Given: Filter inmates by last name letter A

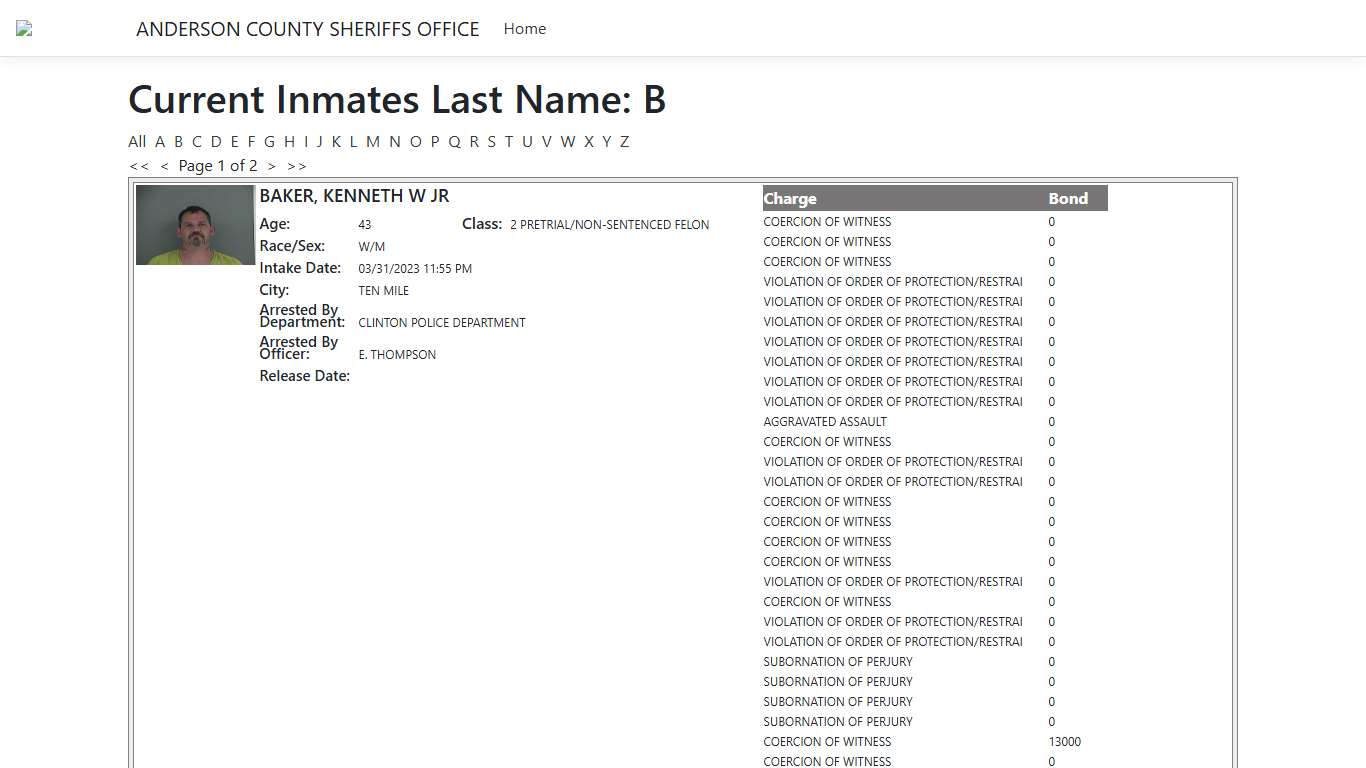Looking at the screenshot, I should [160, 141].
